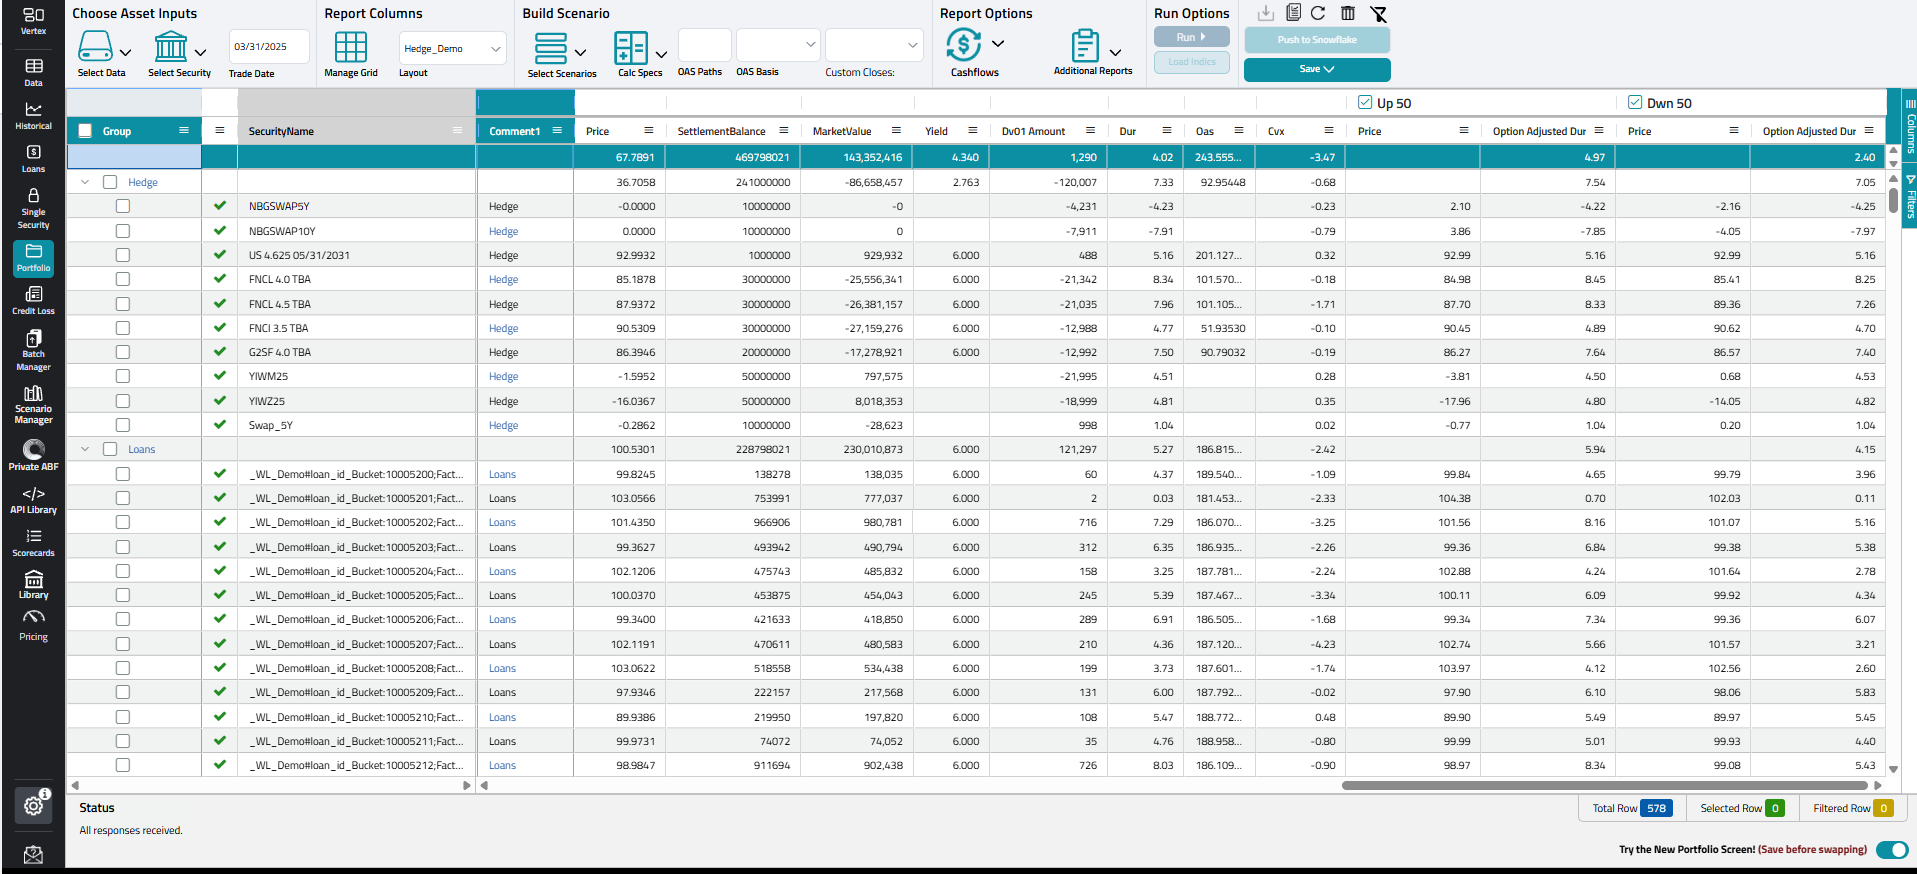Go to Historical in the sidebar
This screenshot has height=874, width=1917.
click(x=33, y=116)
